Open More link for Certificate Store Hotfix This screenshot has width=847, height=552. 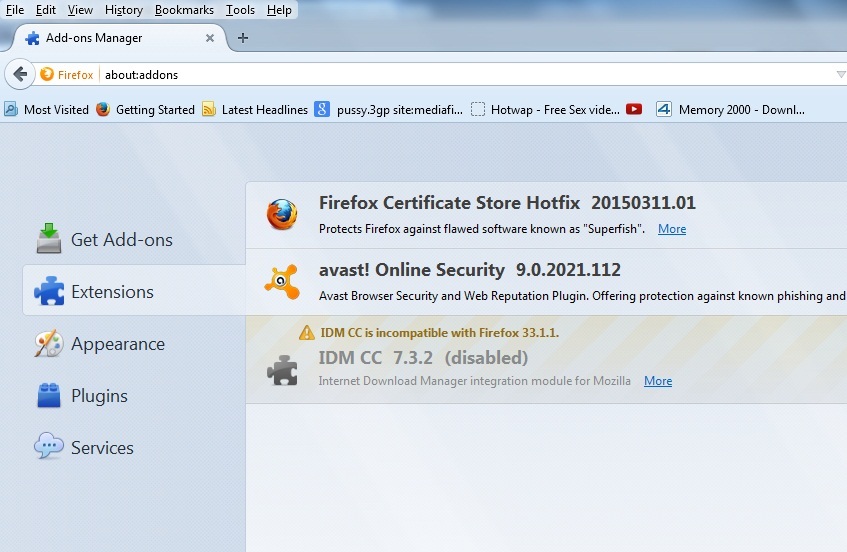point(672,229)
